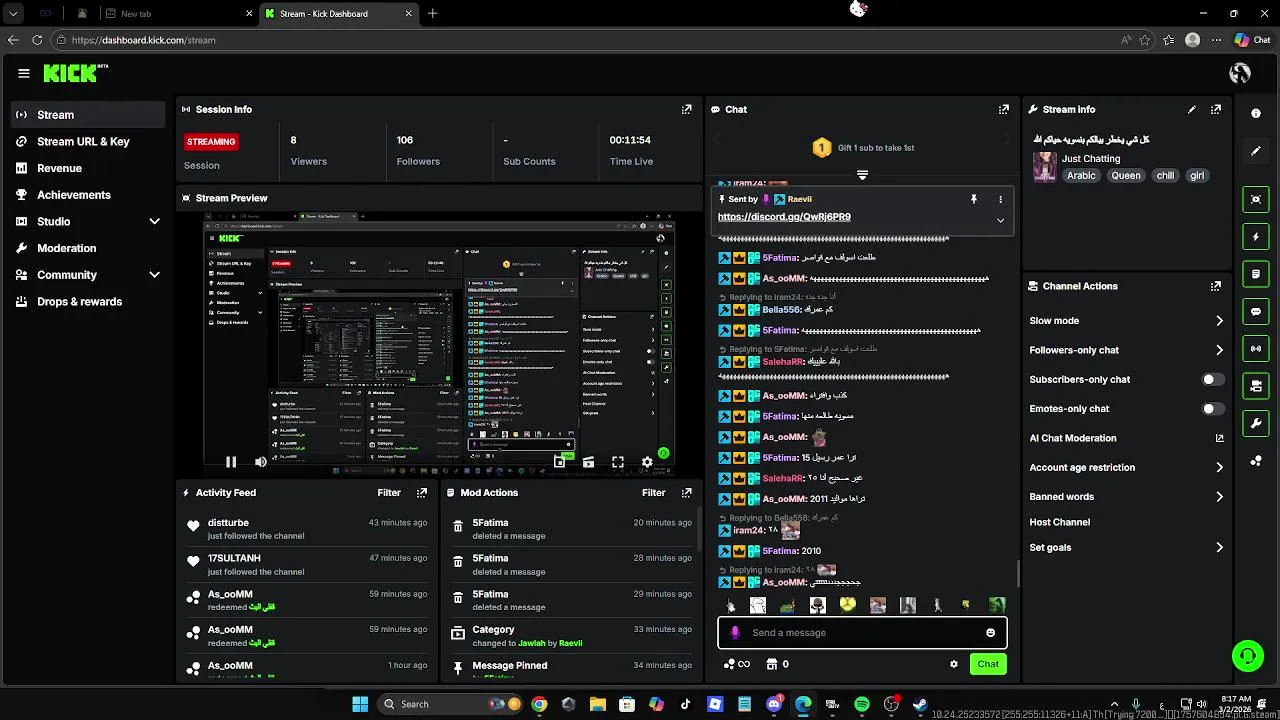The width and height of the screenshot is (1280, 720).
Task: Enter fullscreen on stream preview
Action: coord(618,462)
